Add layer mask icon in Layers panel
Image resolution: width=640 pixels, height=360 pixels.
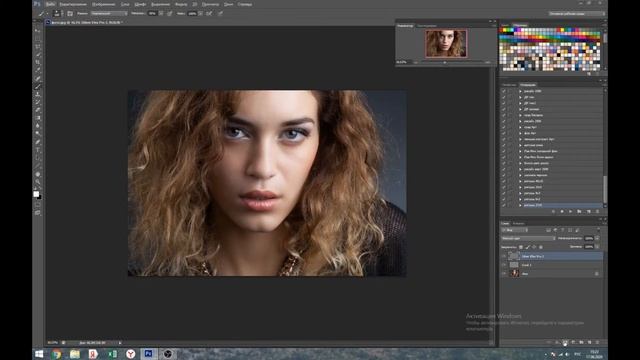(x=565, y=342)
